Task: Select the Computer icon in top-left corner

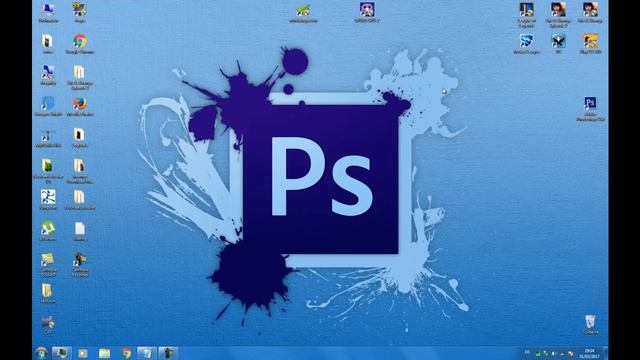Action: [48, 13]
